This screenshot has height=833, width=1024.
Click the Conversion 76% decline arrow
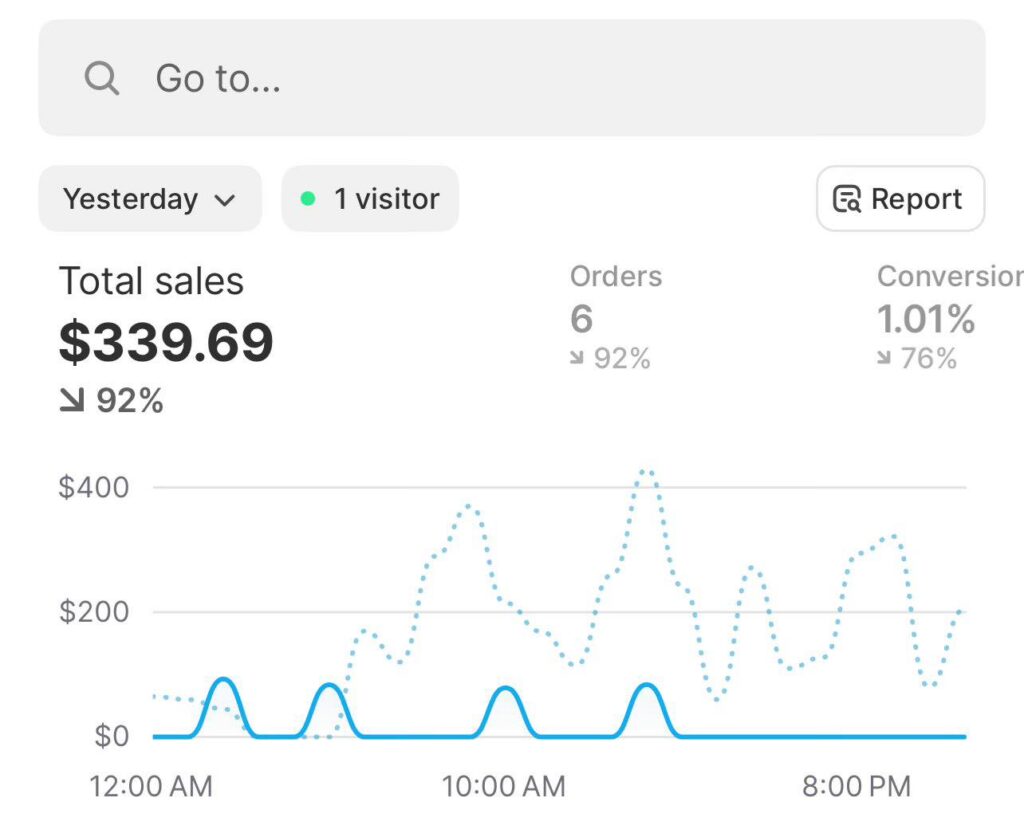(x=884, y=358)
